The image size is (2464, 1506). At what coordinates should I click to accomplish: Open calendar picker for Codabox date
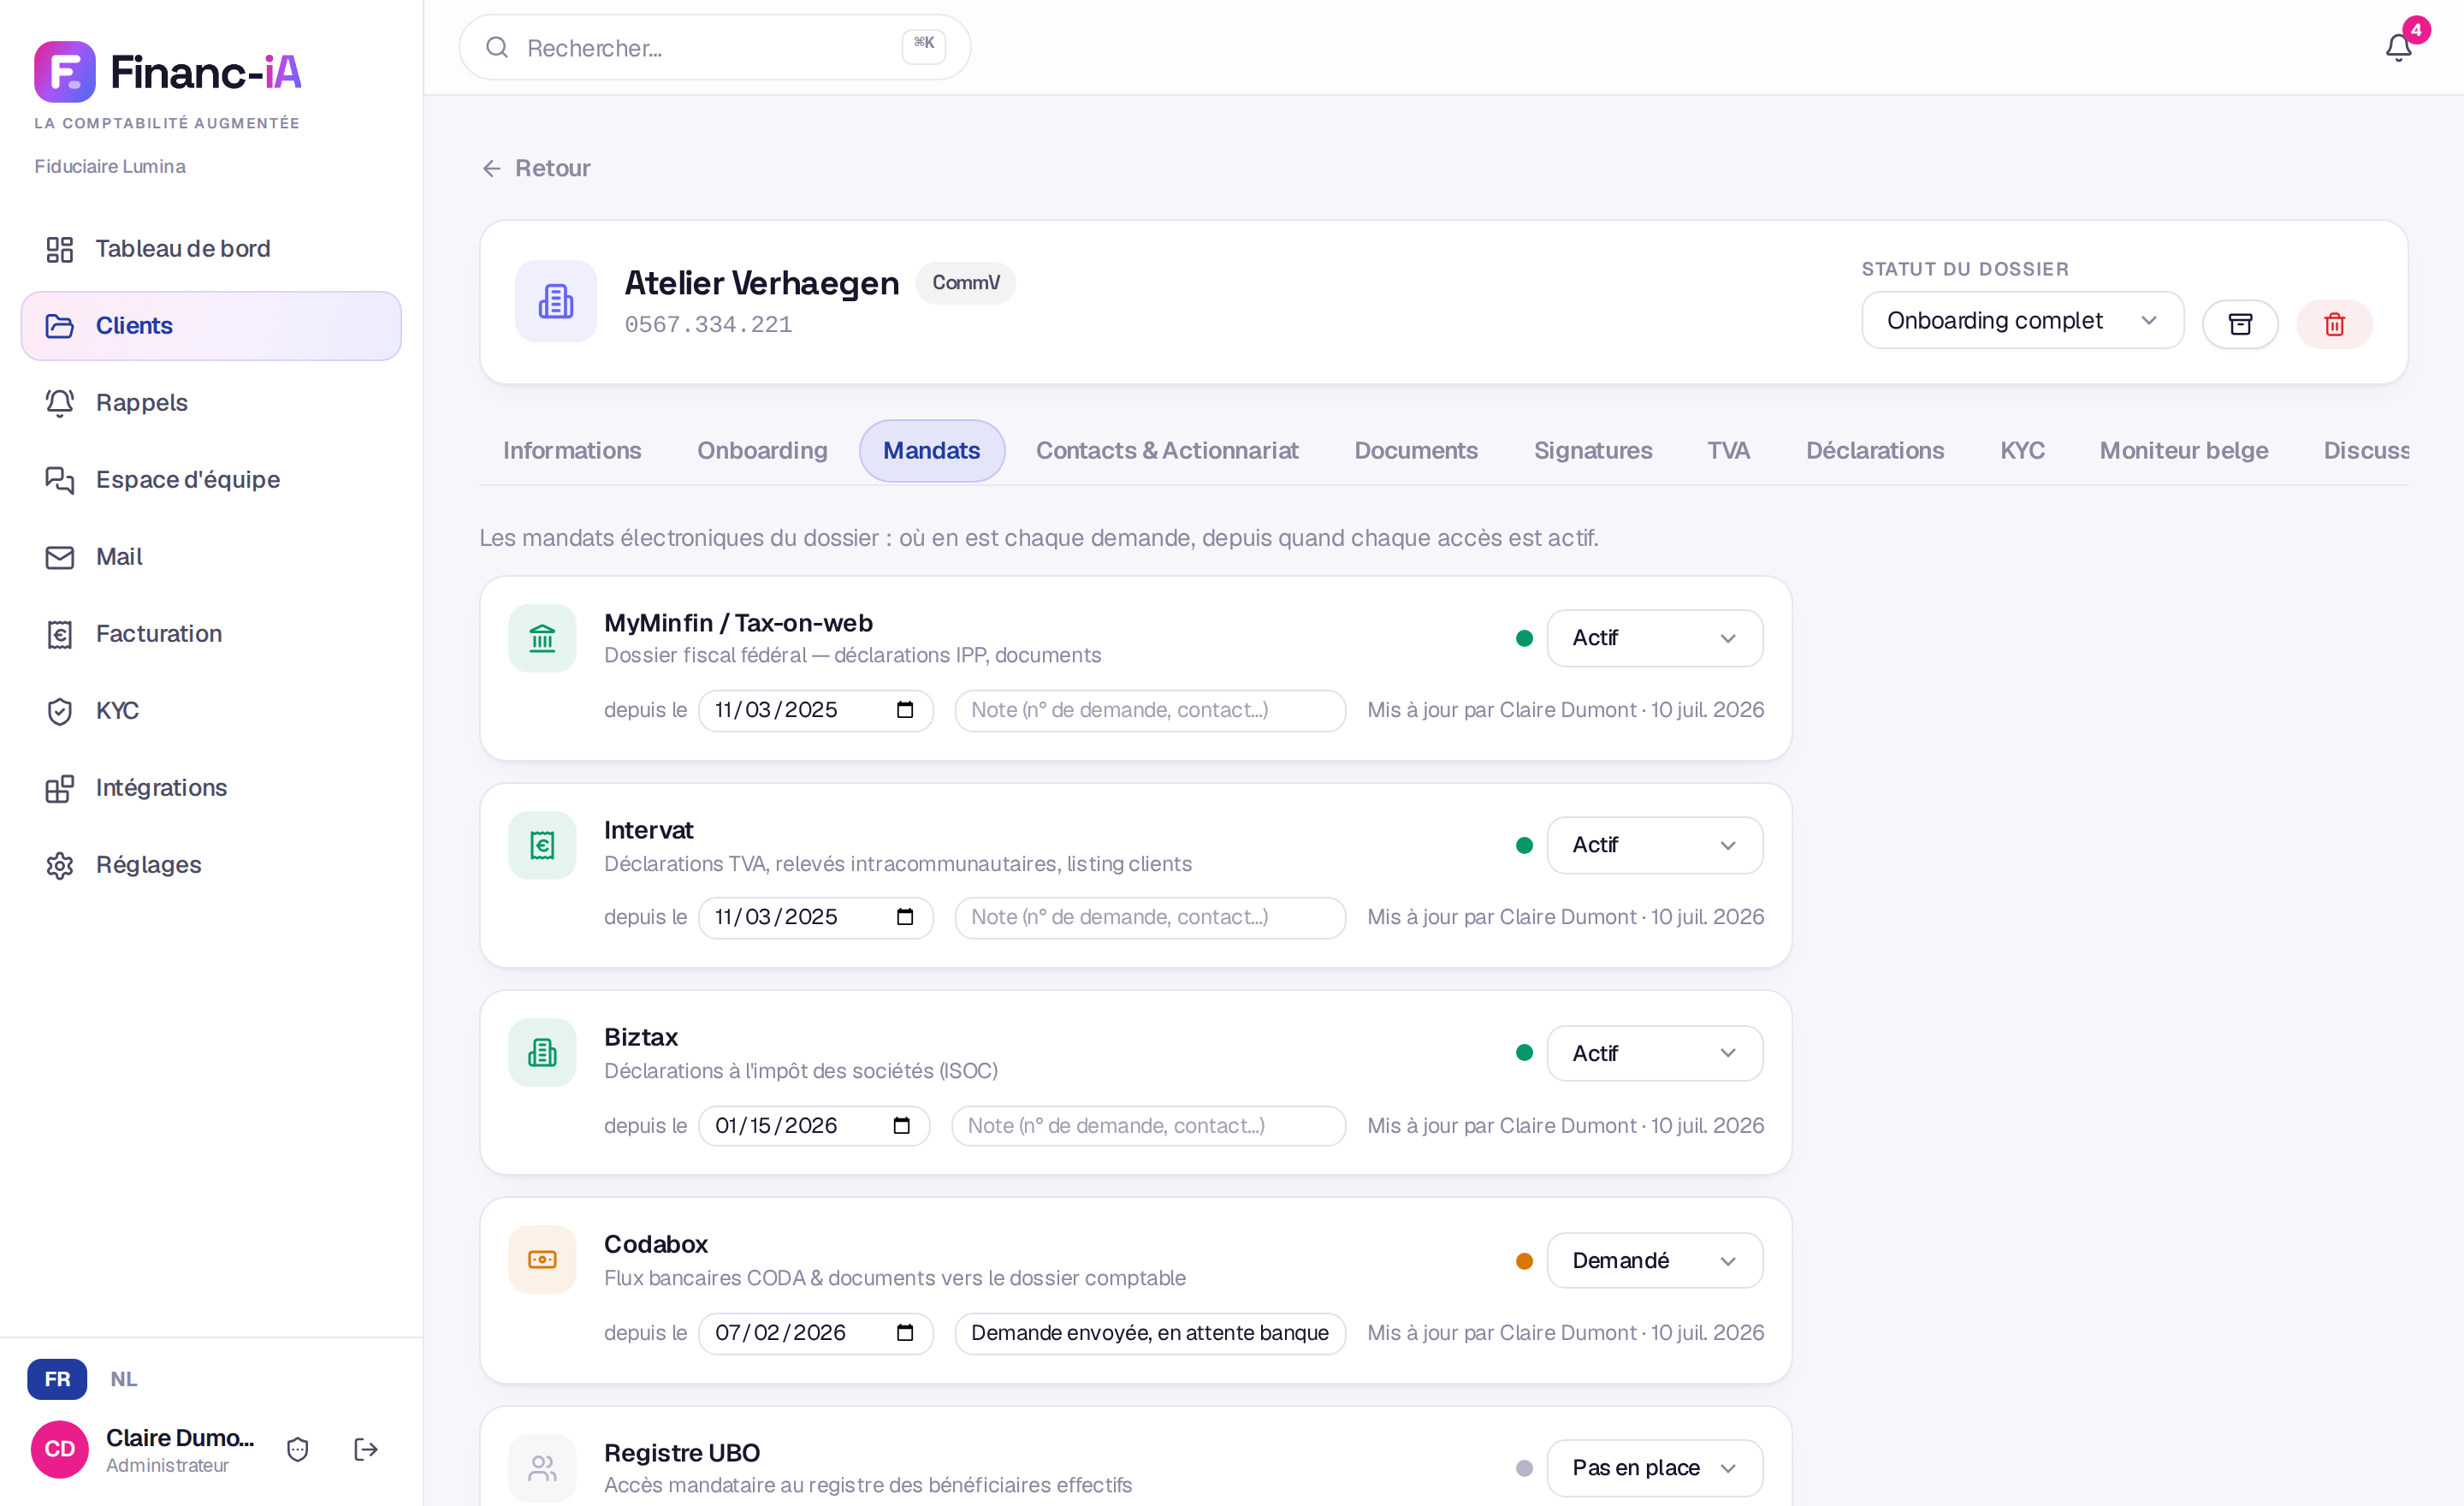(x=905, y=1333)
